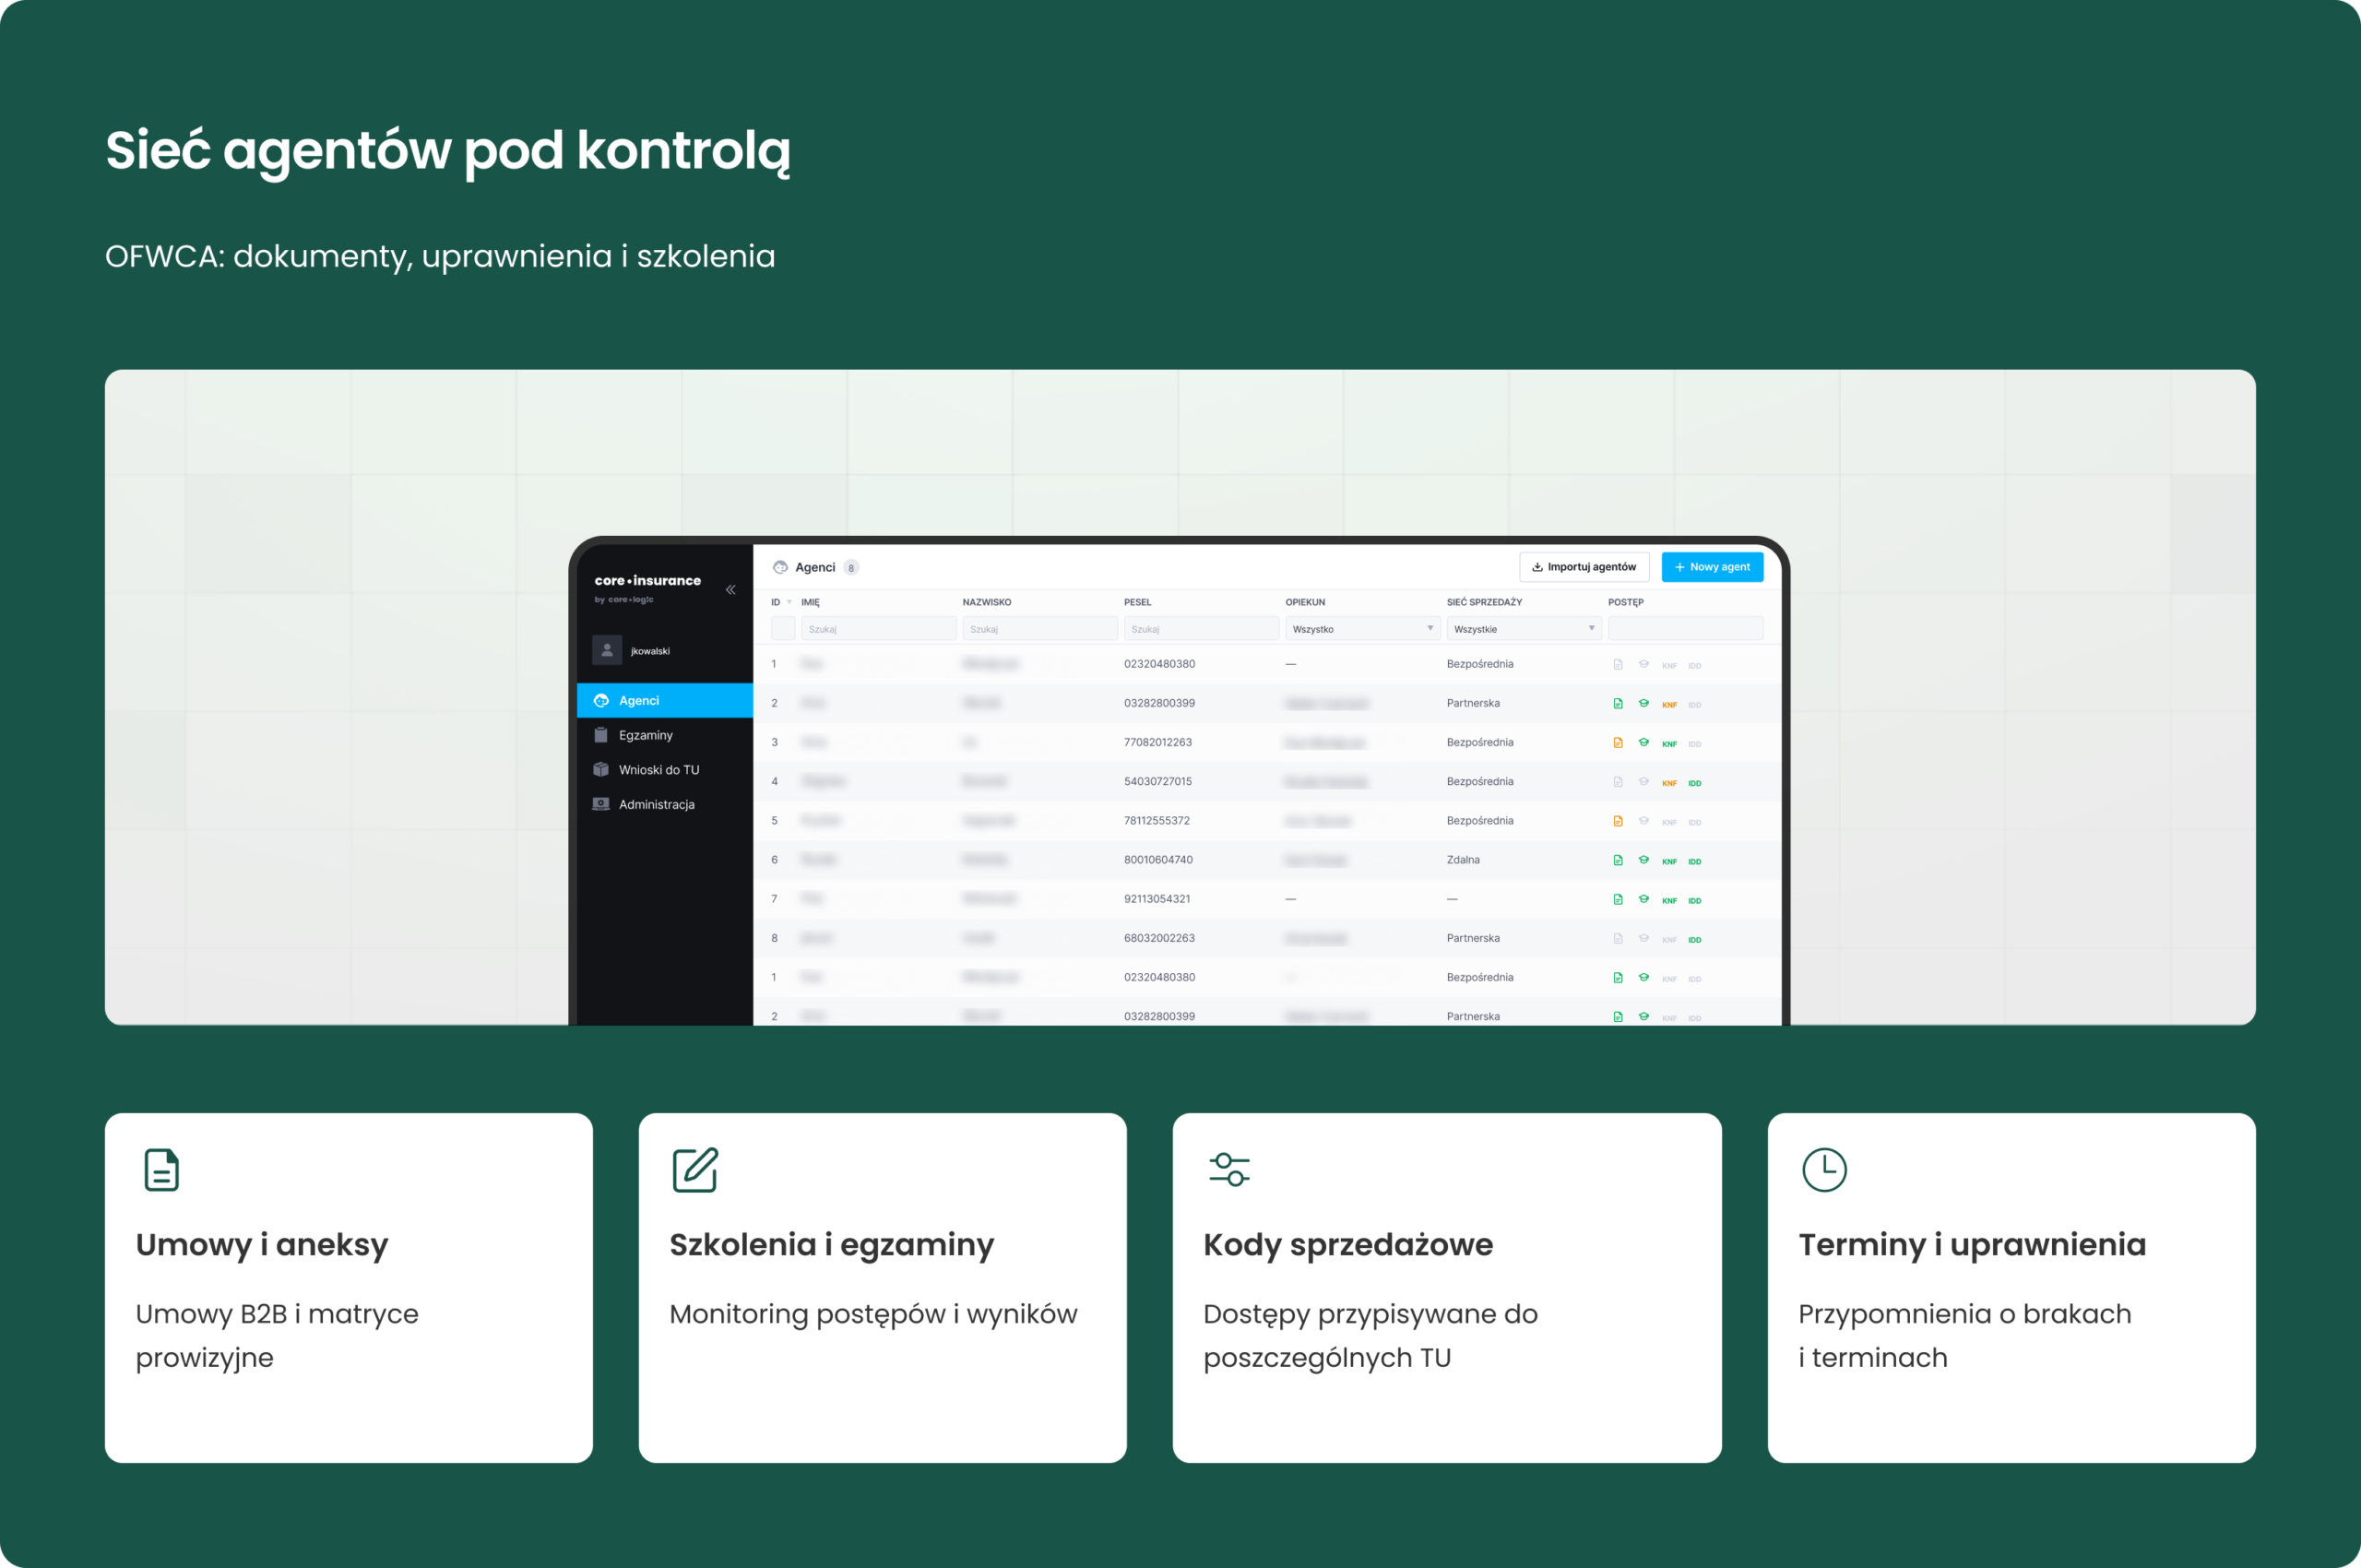This screenshot has height=1568, width=2361.
Task: Click the Umowy i aneksy document icon
Action: pyautogui.click(x=162, y=1170)
